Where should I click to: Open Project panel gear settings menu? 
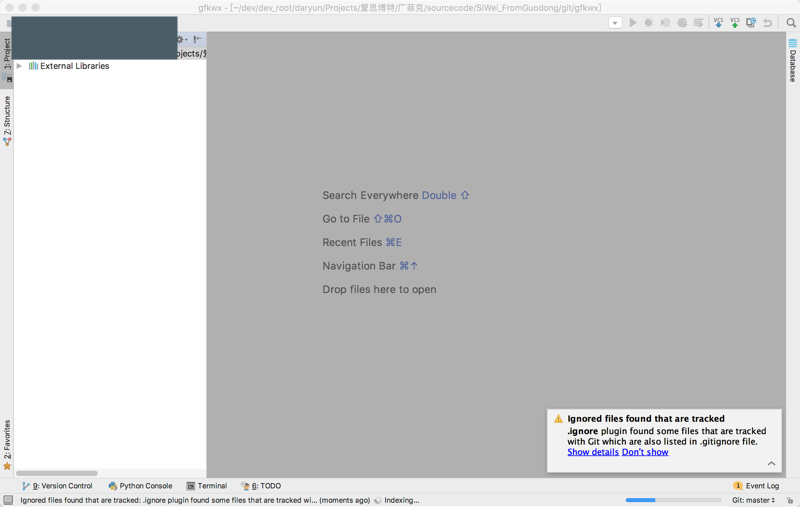(x=182, y=39)
